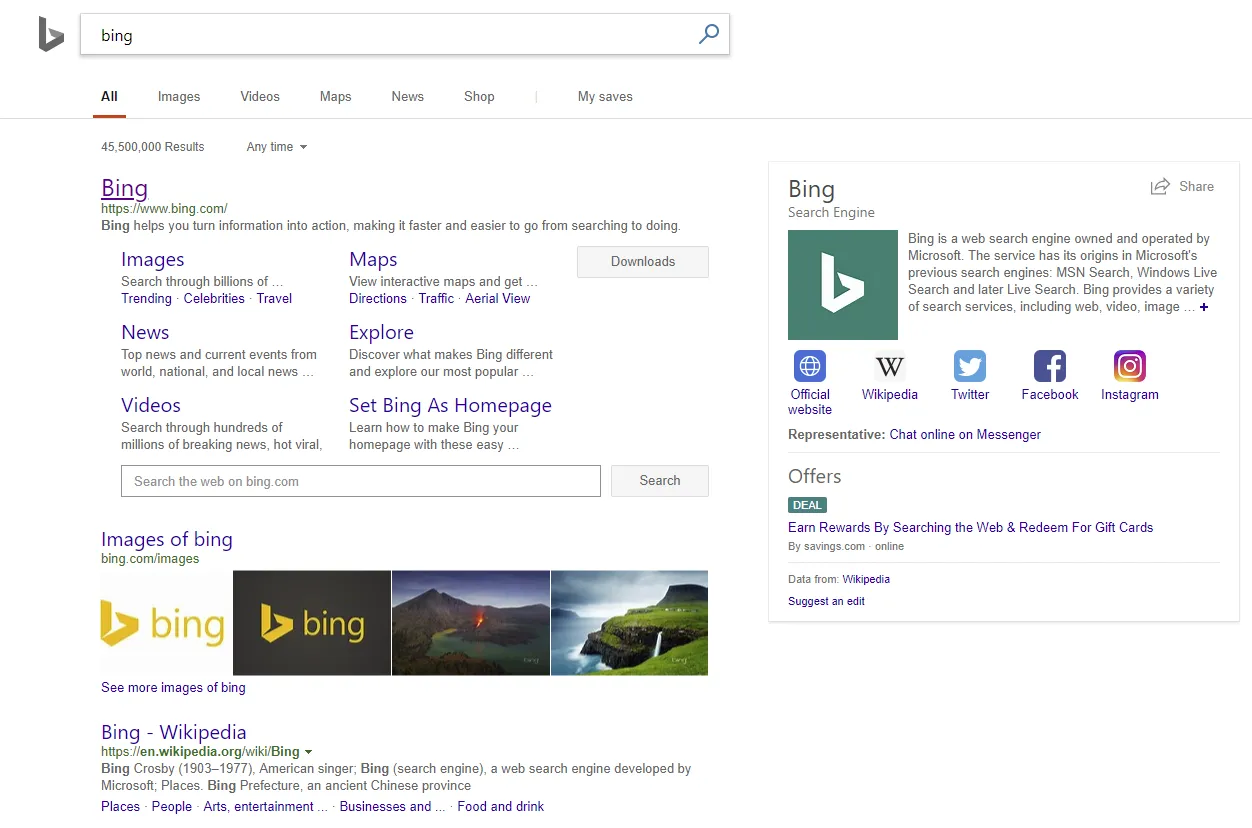Open the Any time filter dropdown

[x=277, y=147]
